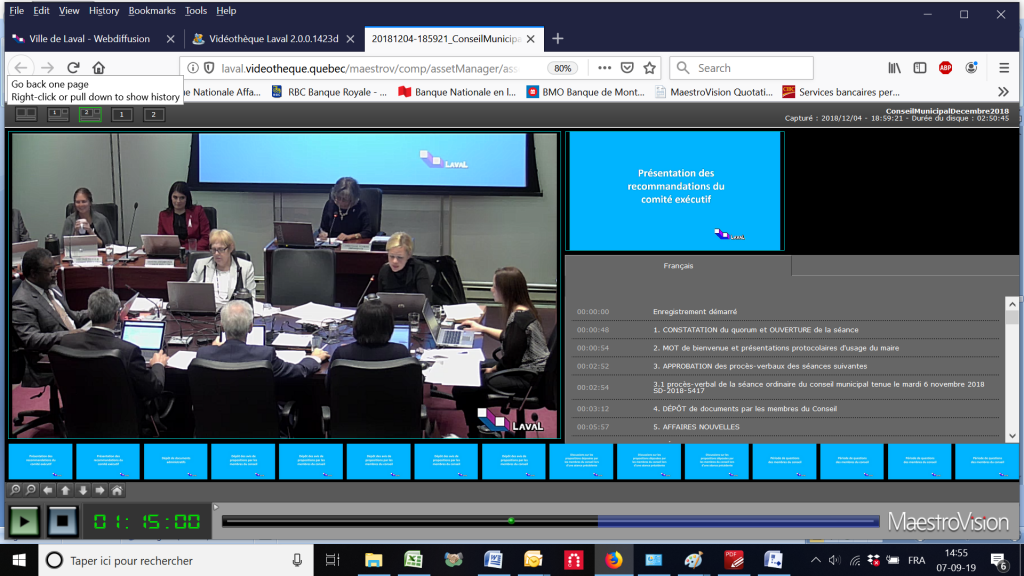Click the zoom in magnifier on thumbnail strip

[x=16, y=490]
